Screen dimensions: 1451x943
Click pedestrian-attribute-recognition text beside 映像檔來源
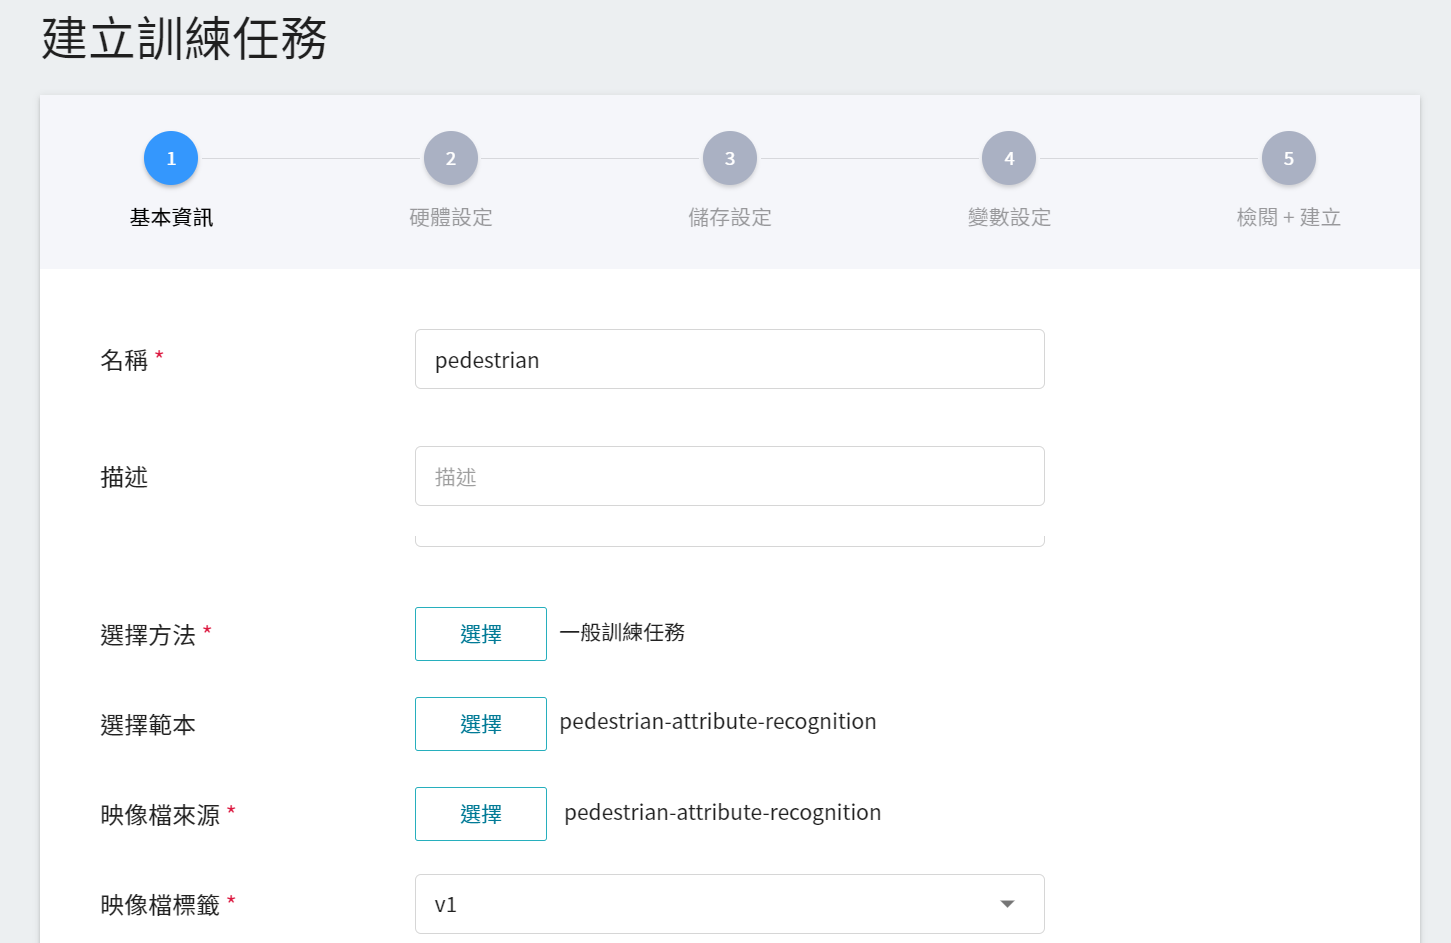[x=723, y=812]
